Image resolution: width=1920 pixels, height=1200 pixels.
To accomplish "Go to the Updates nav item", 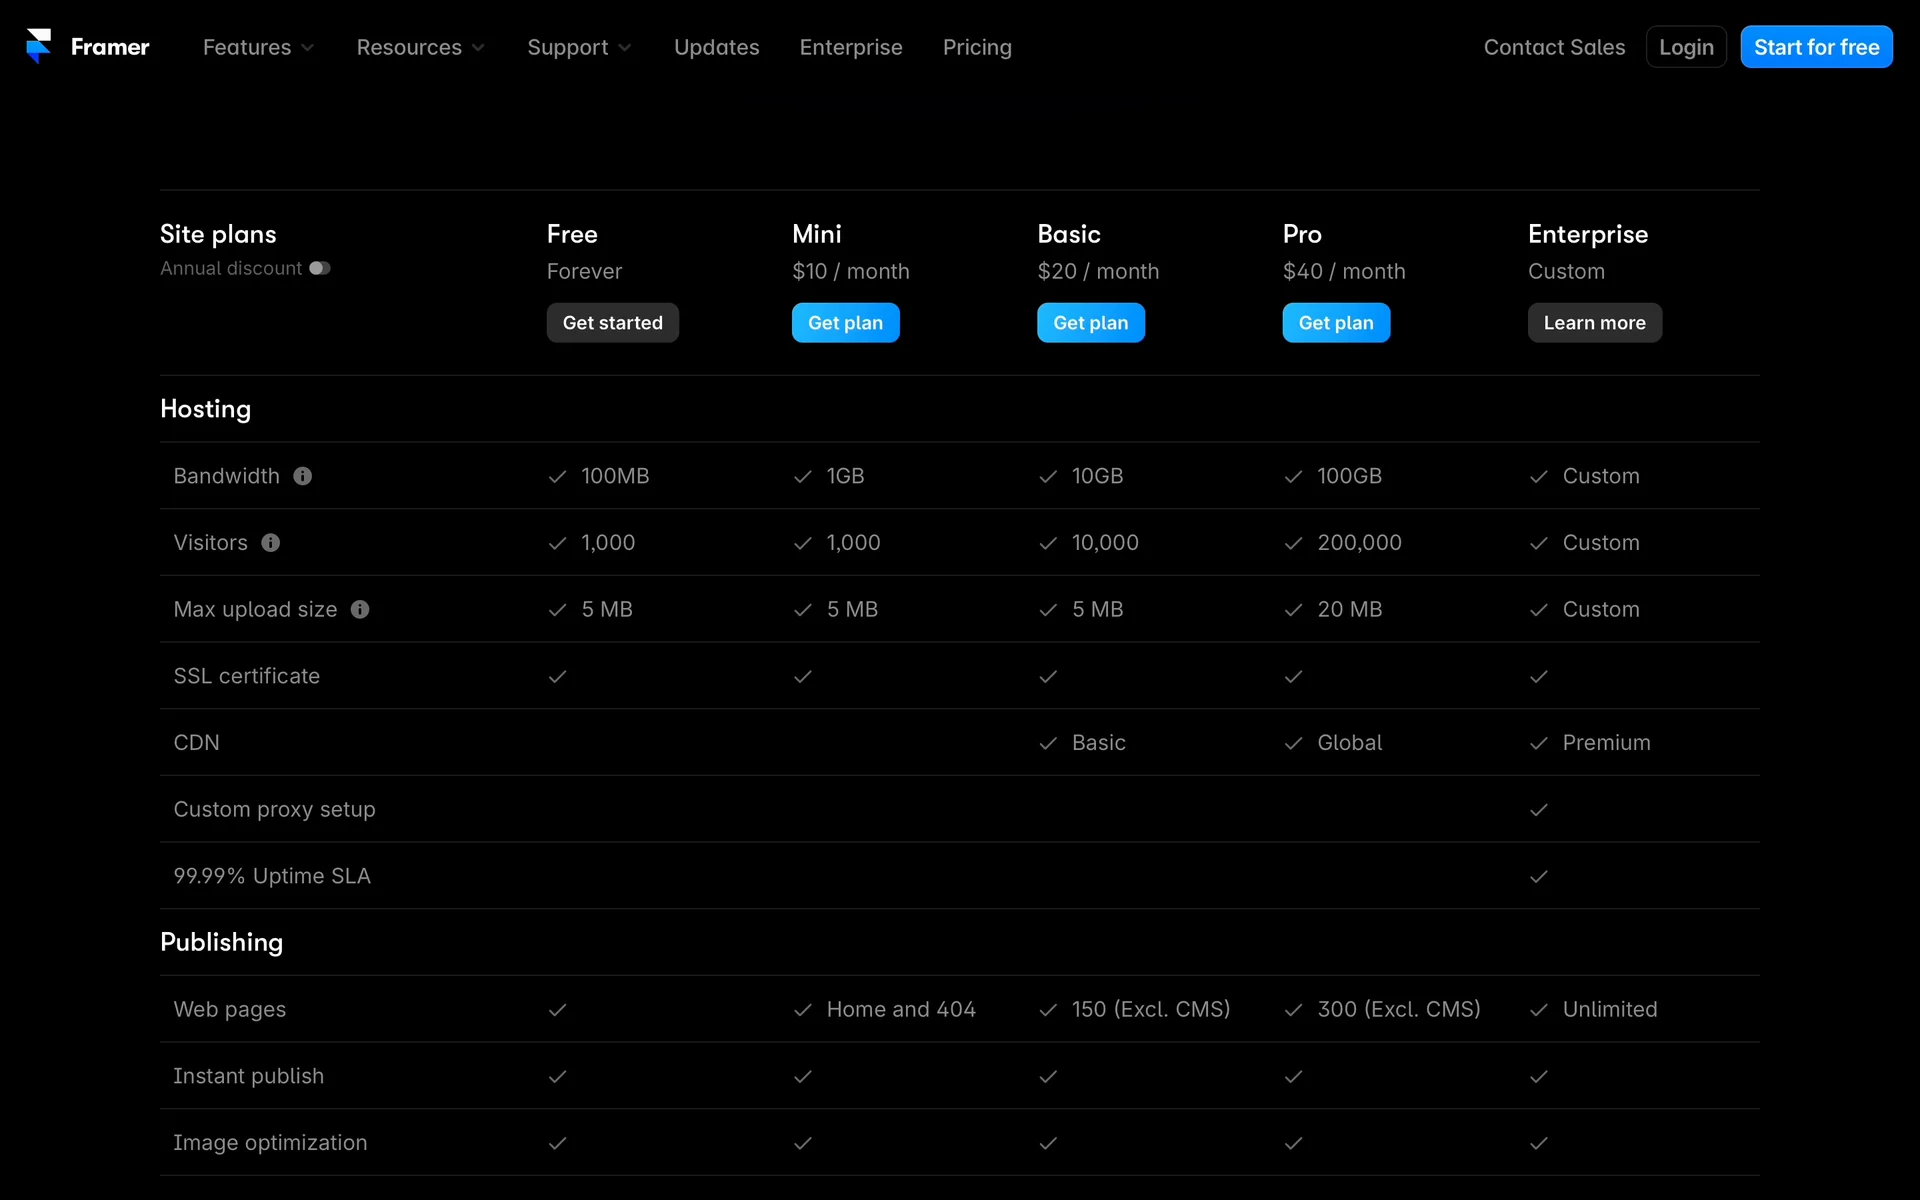I will coord(716,47).
